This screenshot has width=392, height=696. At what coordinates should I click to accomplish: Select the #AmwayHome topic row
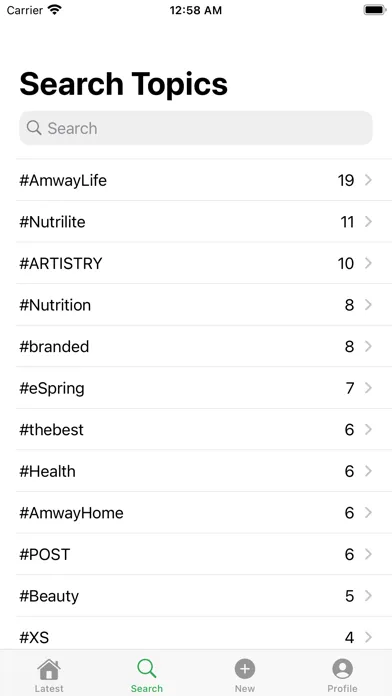(x=204, y=513)
